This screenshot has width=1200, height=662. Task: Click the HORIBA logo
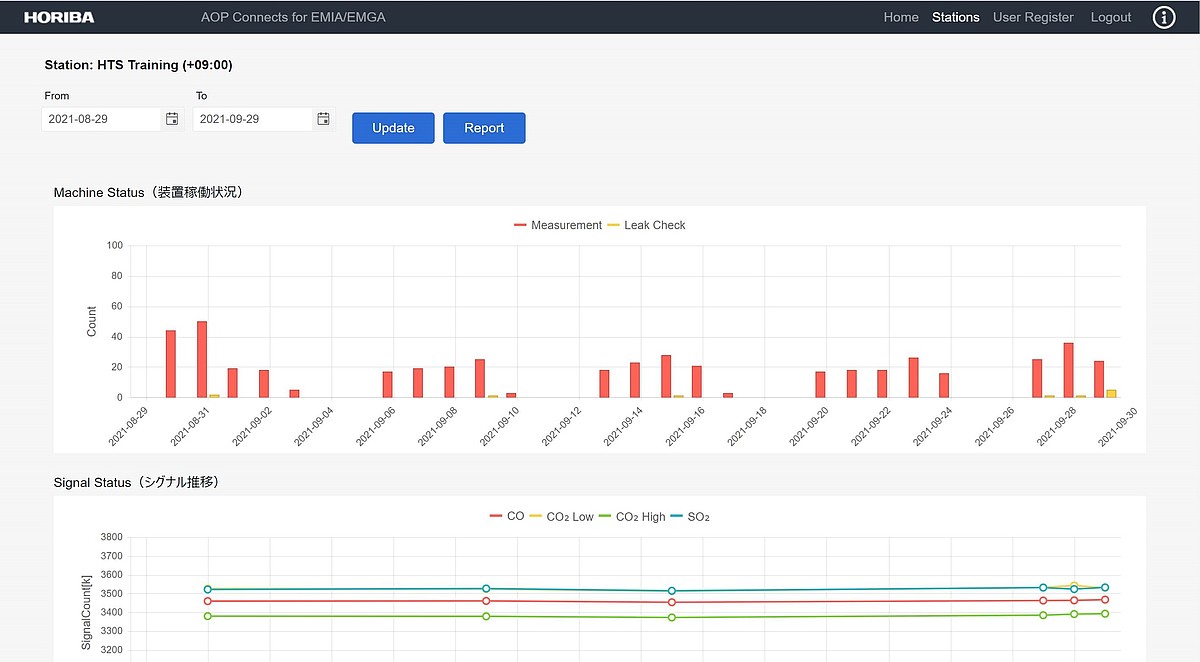(x=59, y=17)
